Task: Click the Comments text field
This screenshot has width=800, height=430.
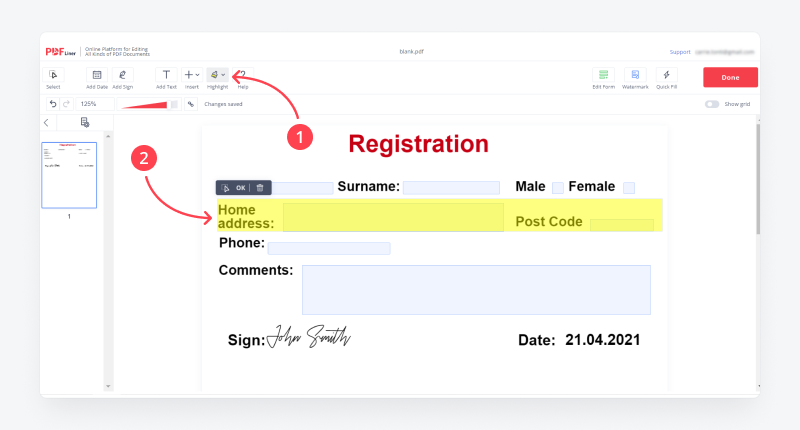Action: (476, 290)
